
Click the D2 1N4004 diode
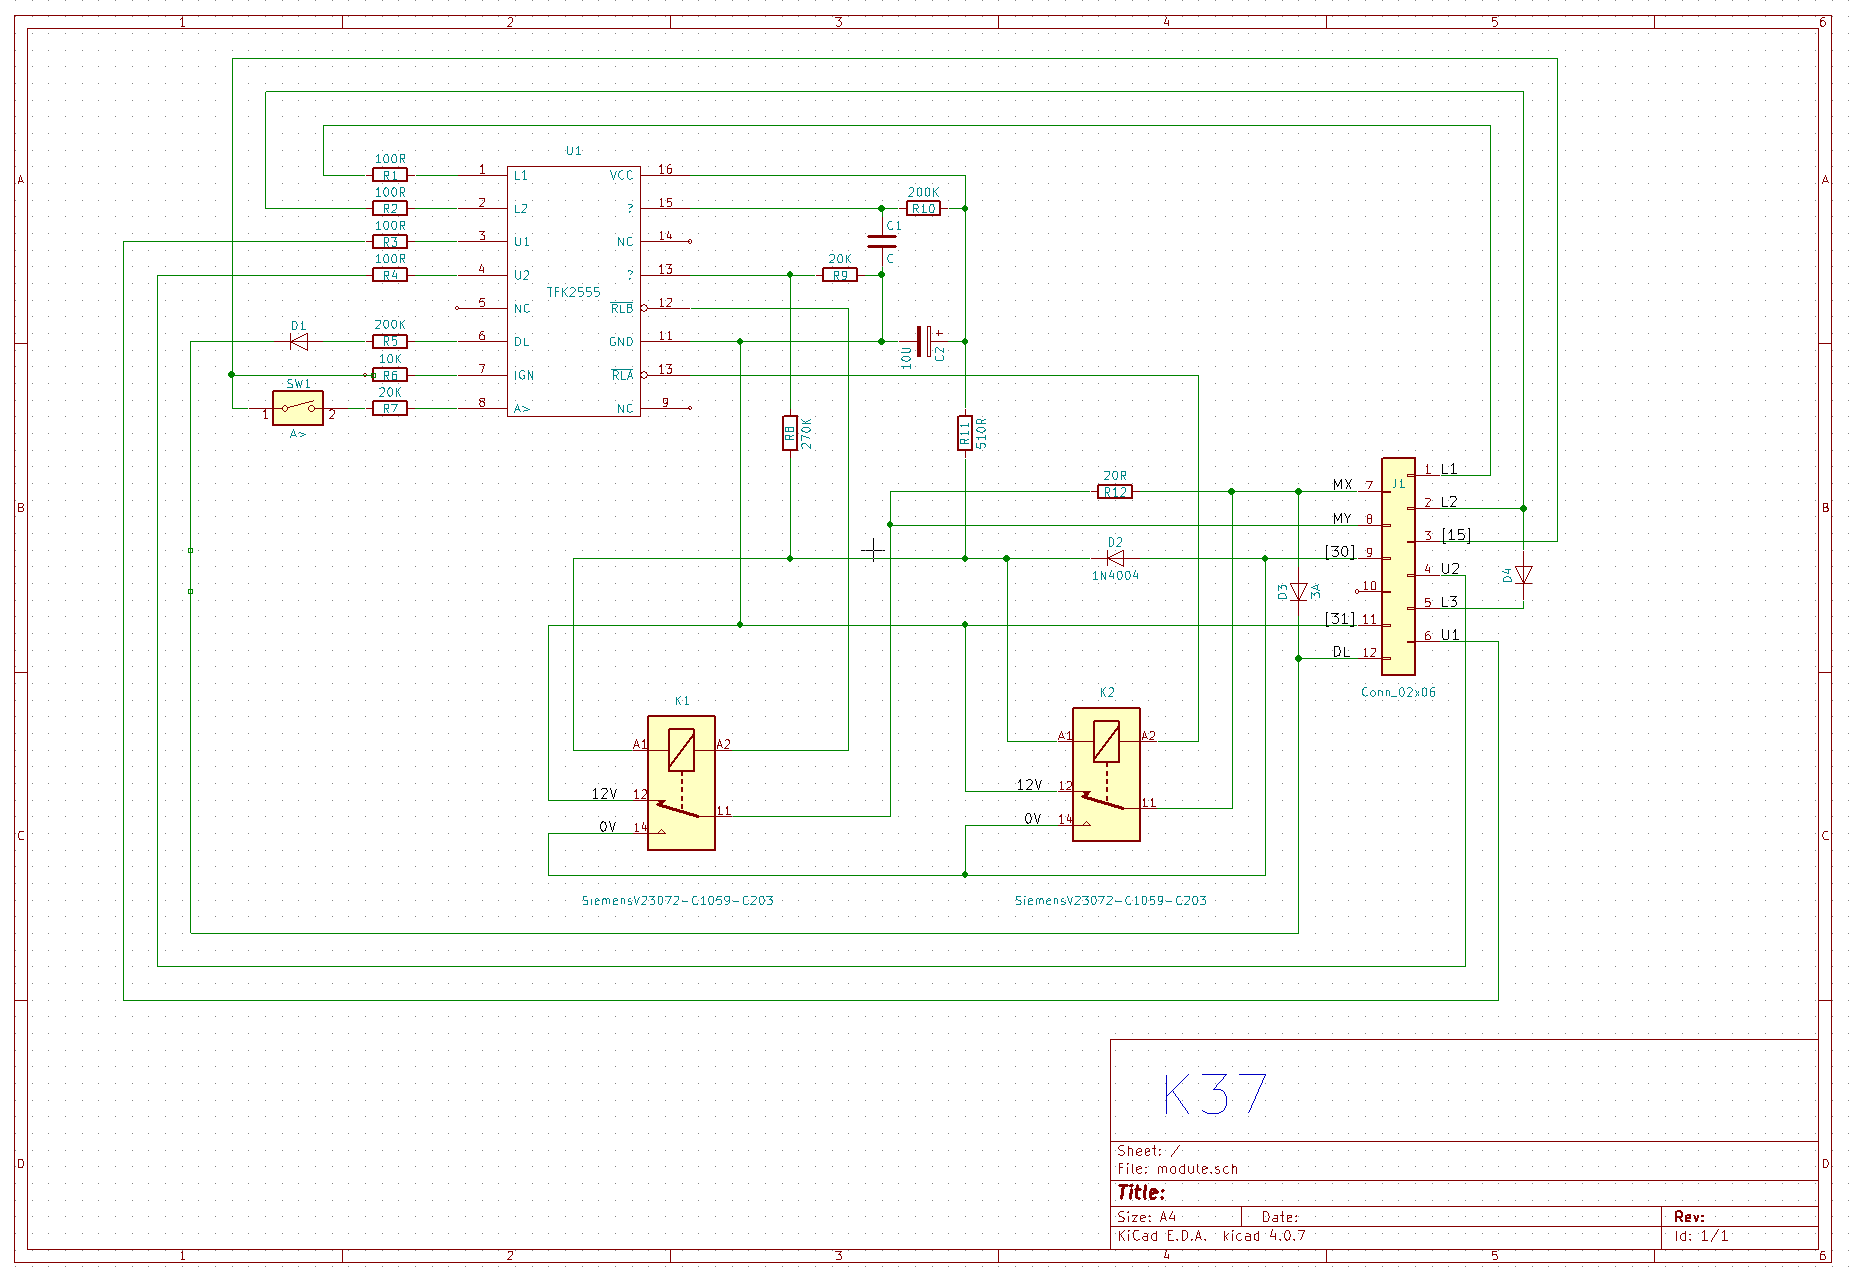click(1115, 558)
